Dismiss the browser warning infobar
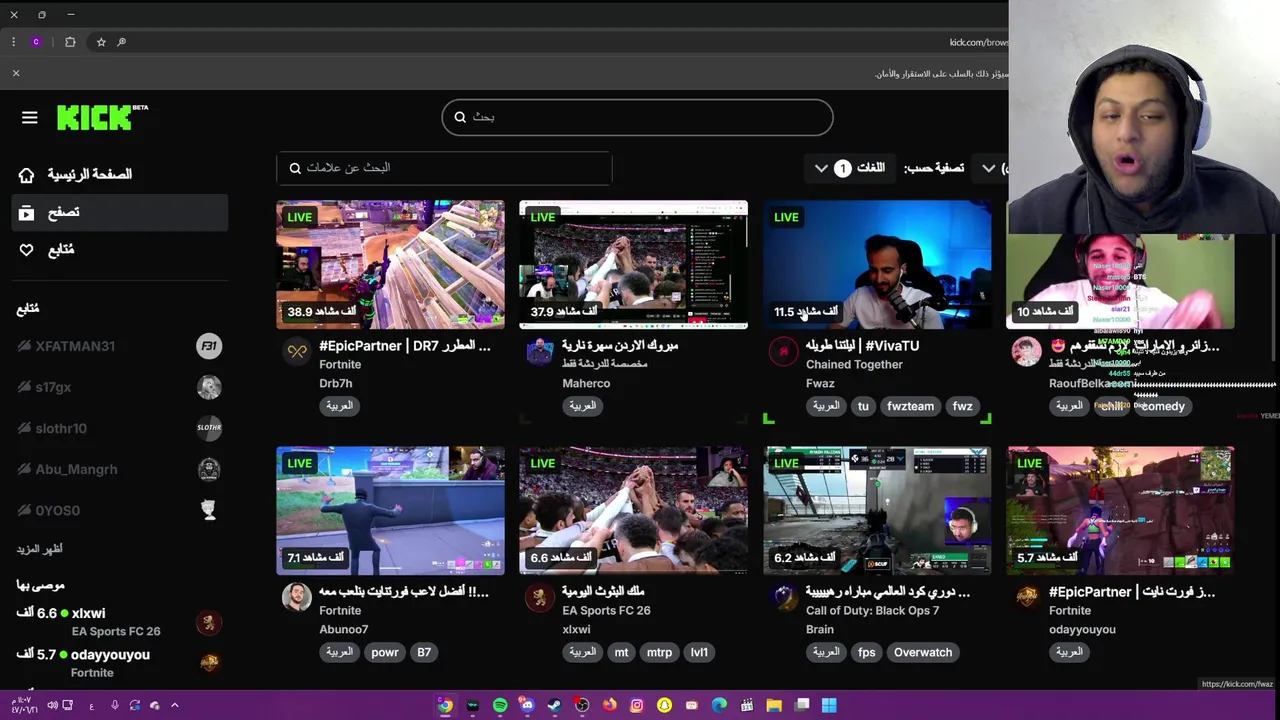The width and height of the screenshot is (1280, 720). [x=16, y=73]
